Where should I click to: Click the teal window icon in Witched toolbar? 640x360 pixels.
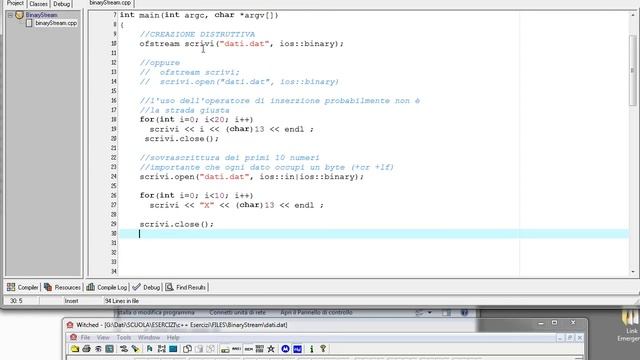click(173, 349)
